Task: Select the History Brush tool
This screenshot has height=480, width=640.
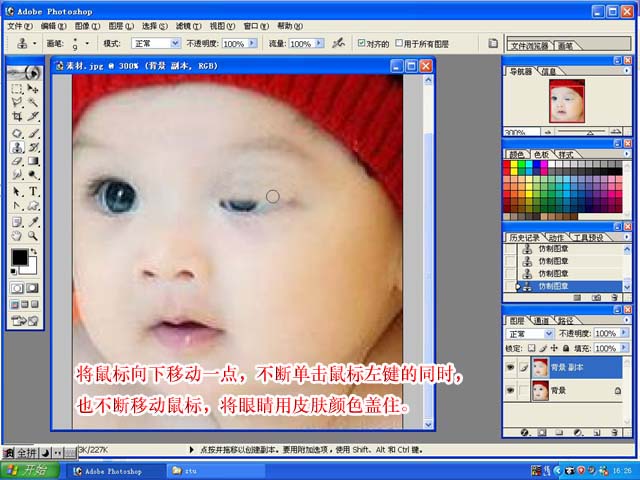Action: point(33,147)
